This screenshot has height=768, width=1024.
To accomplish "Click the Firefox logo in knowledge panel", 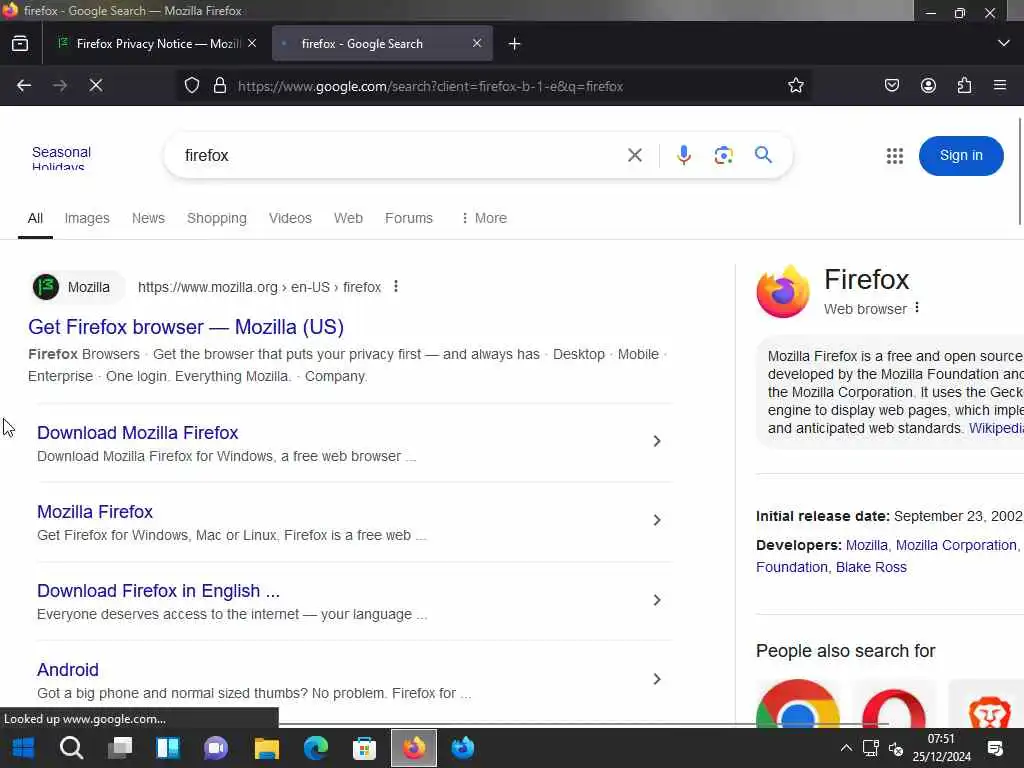I will click(x=783, y=292).
